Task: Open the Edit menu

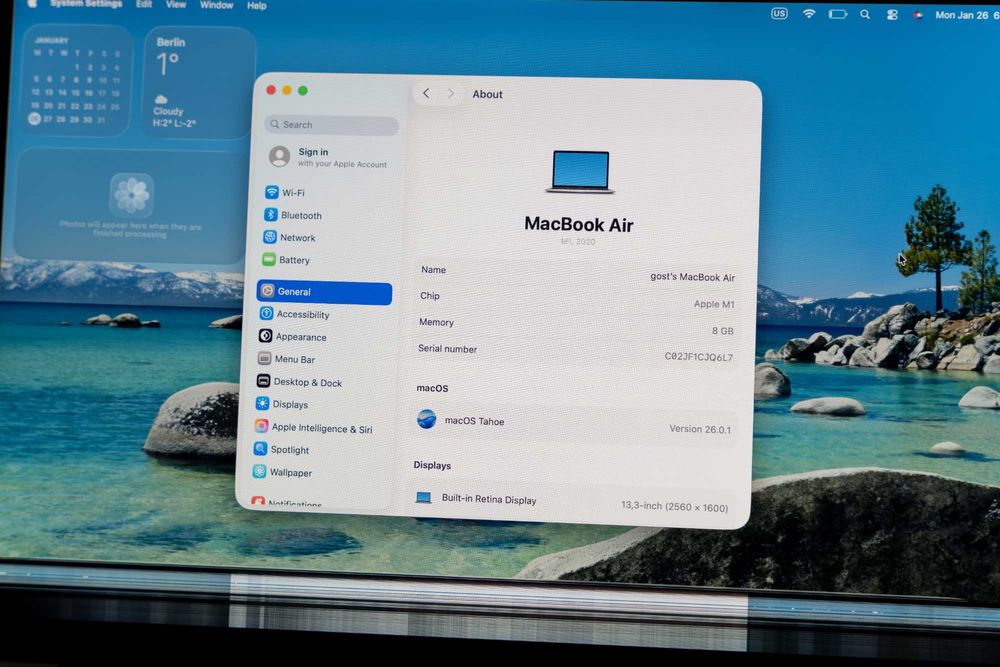Action: click(144, 4)
